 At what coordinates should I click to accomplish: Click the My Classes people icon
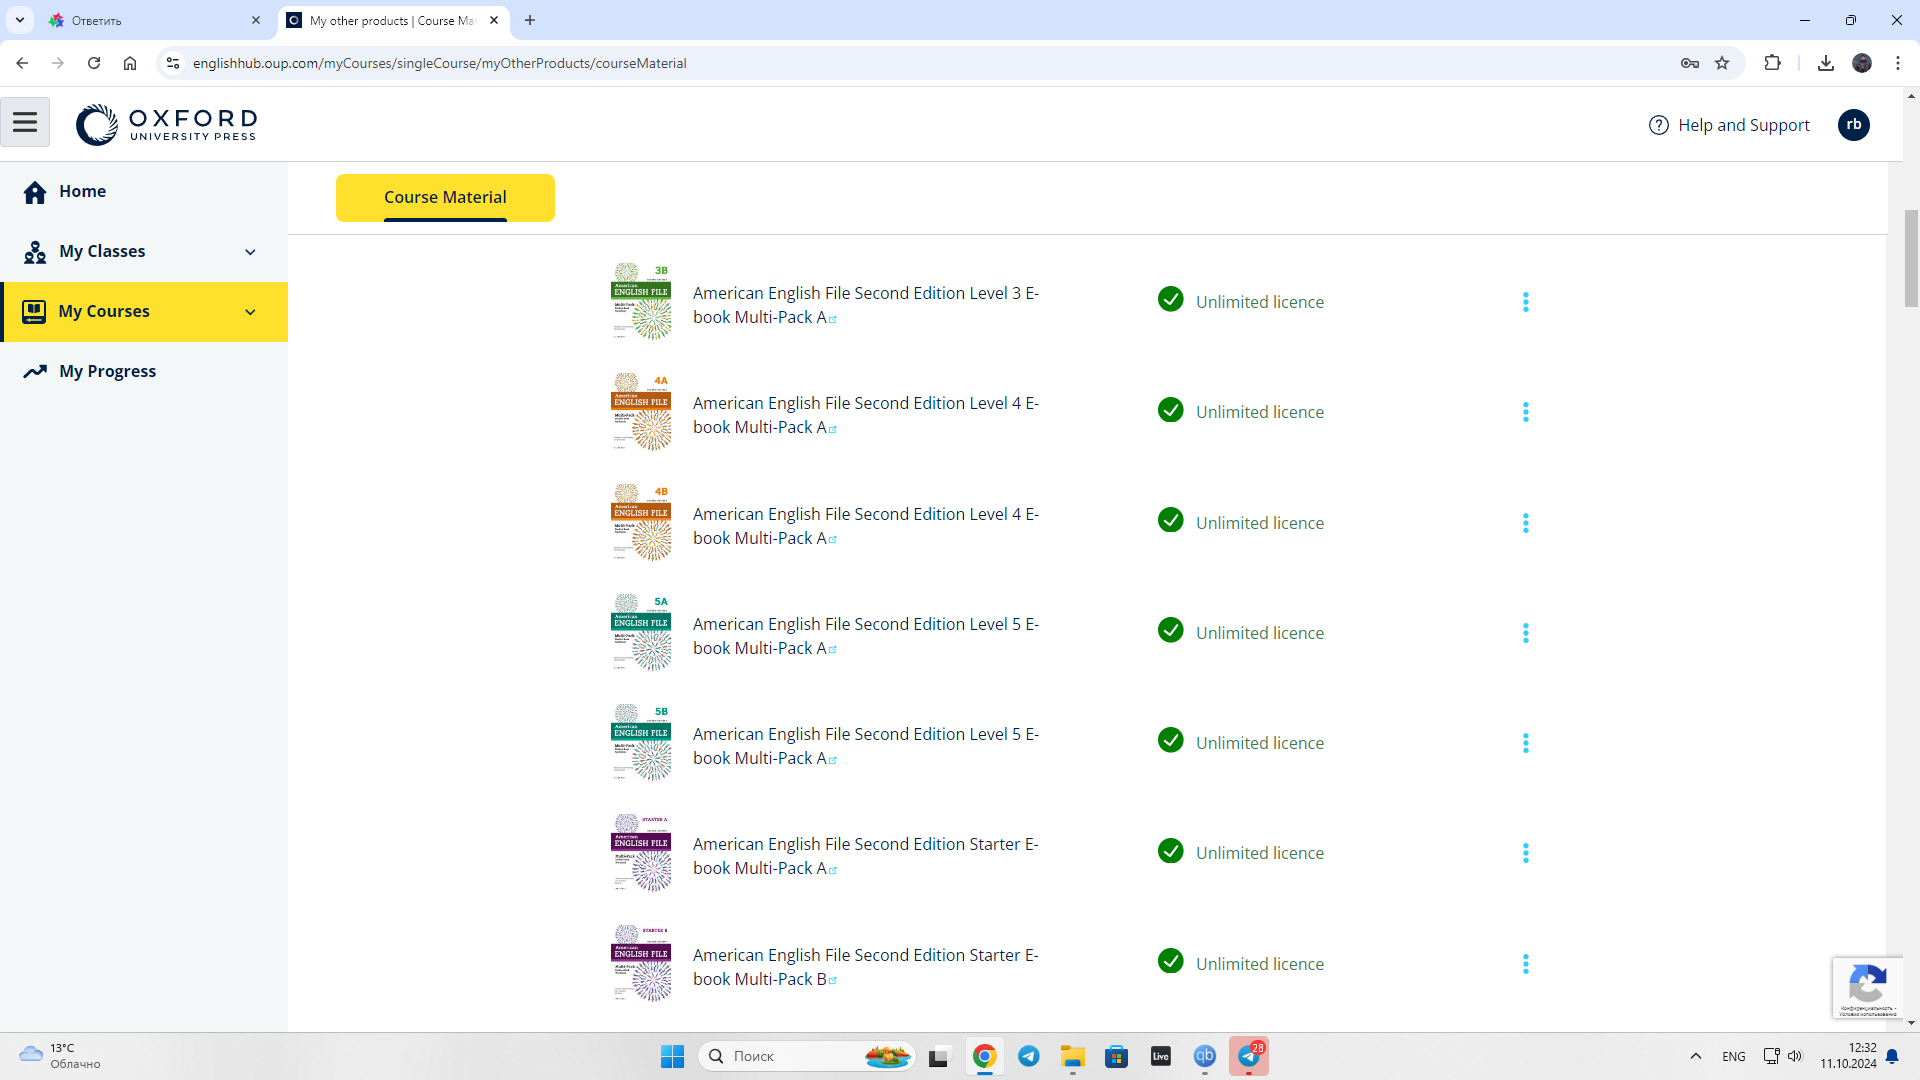(x=35, y=252)
